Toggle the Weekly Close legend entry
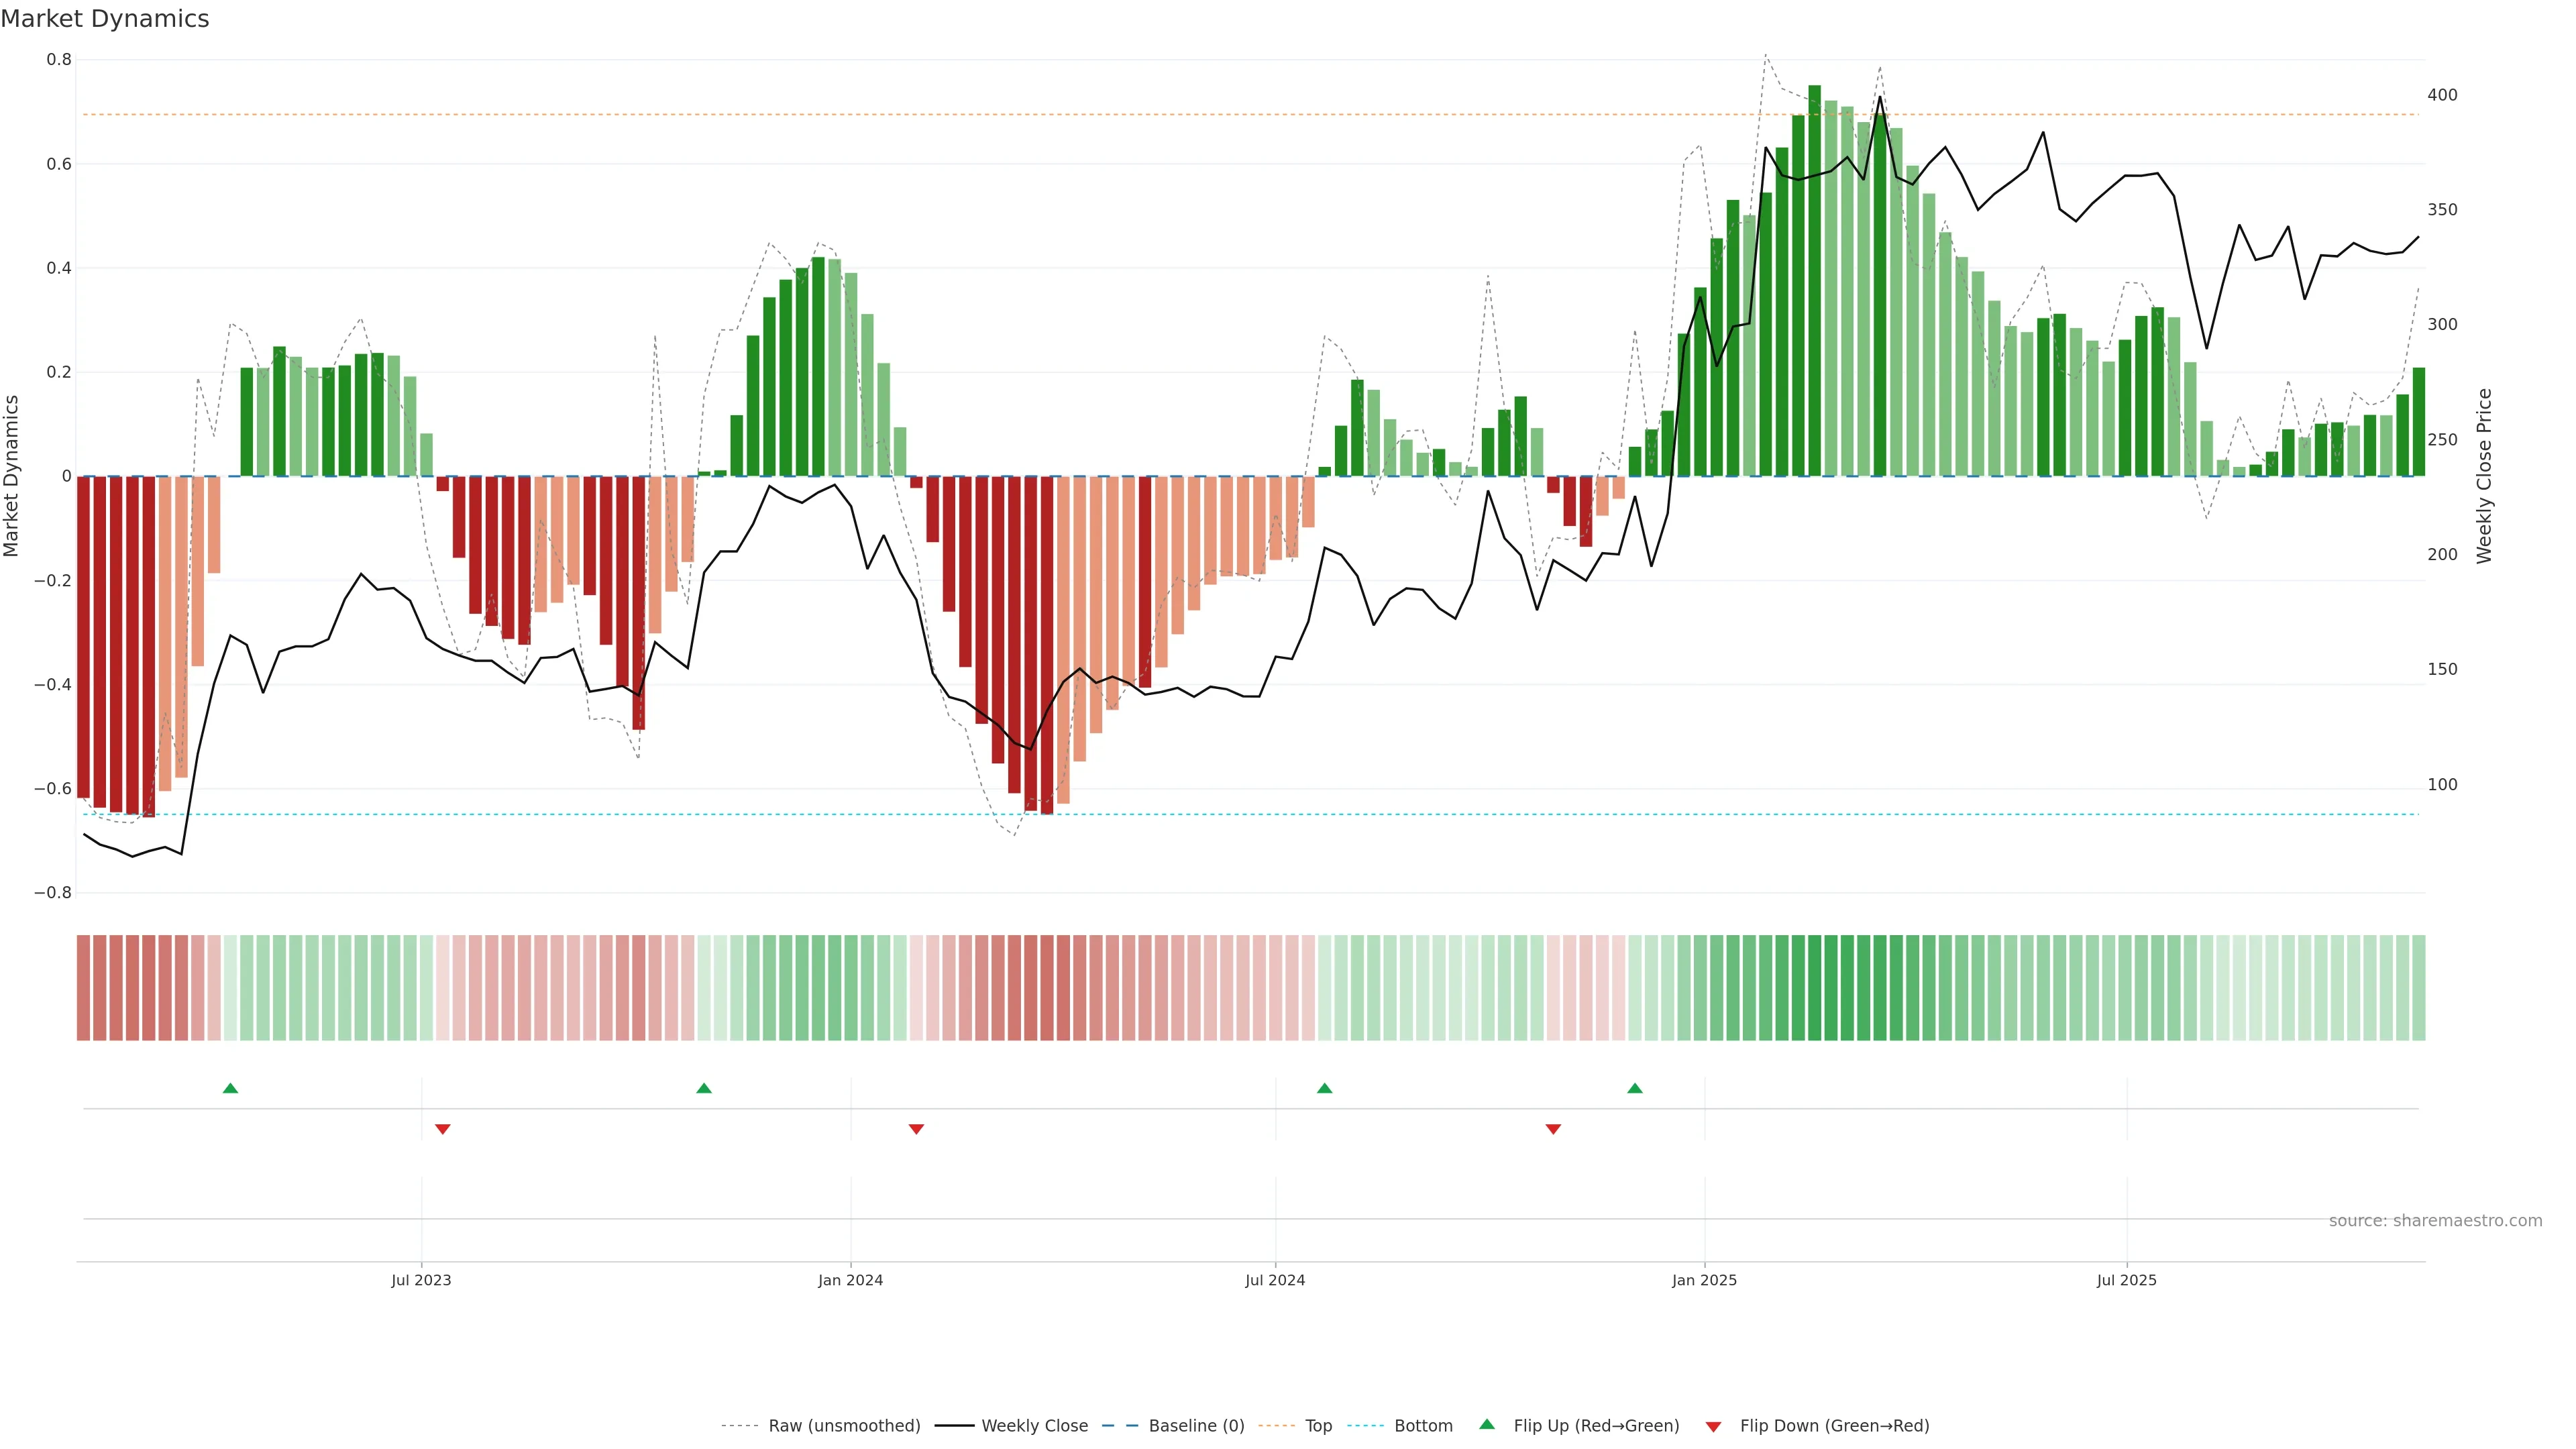2576x1449 pixels. click(1034, 1426)
